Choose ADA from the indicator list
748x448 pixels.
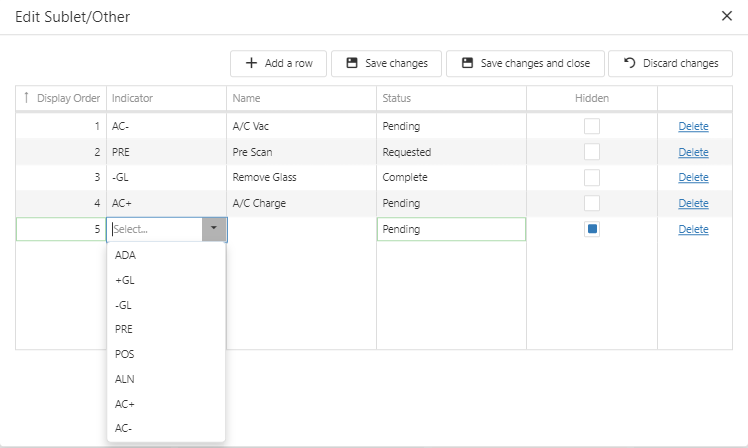pyautogui.click(x=125, y=255)
